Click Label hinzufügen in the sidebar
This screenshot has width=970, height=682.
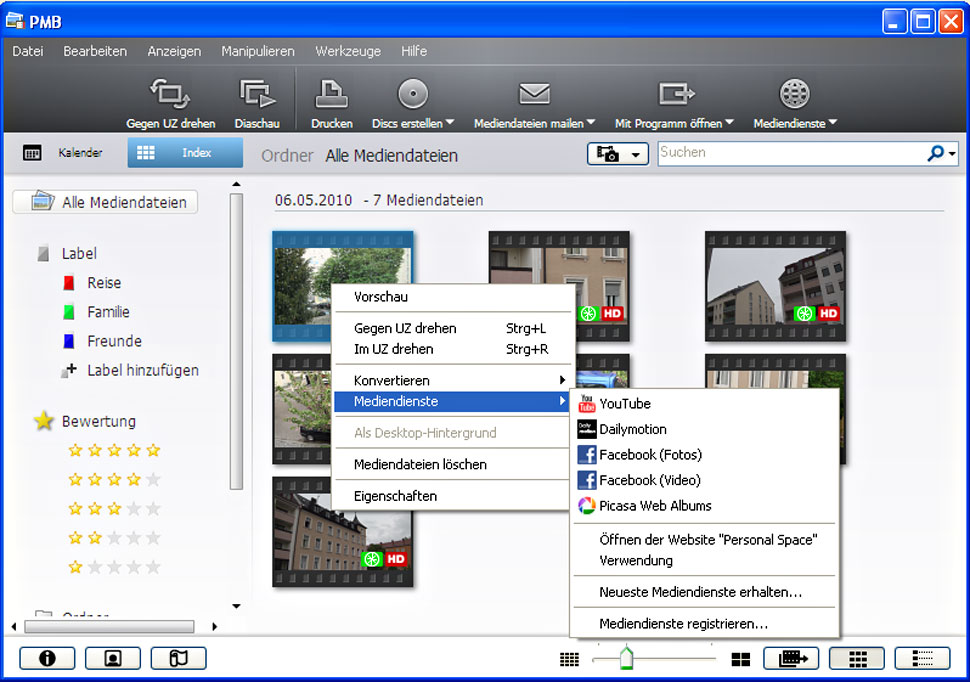coord(142,370)
